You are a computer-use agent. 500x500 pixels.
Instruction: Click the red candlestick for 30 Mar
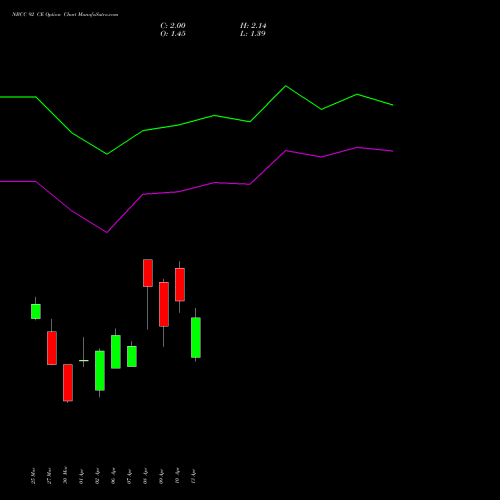[x=68, y=383]
